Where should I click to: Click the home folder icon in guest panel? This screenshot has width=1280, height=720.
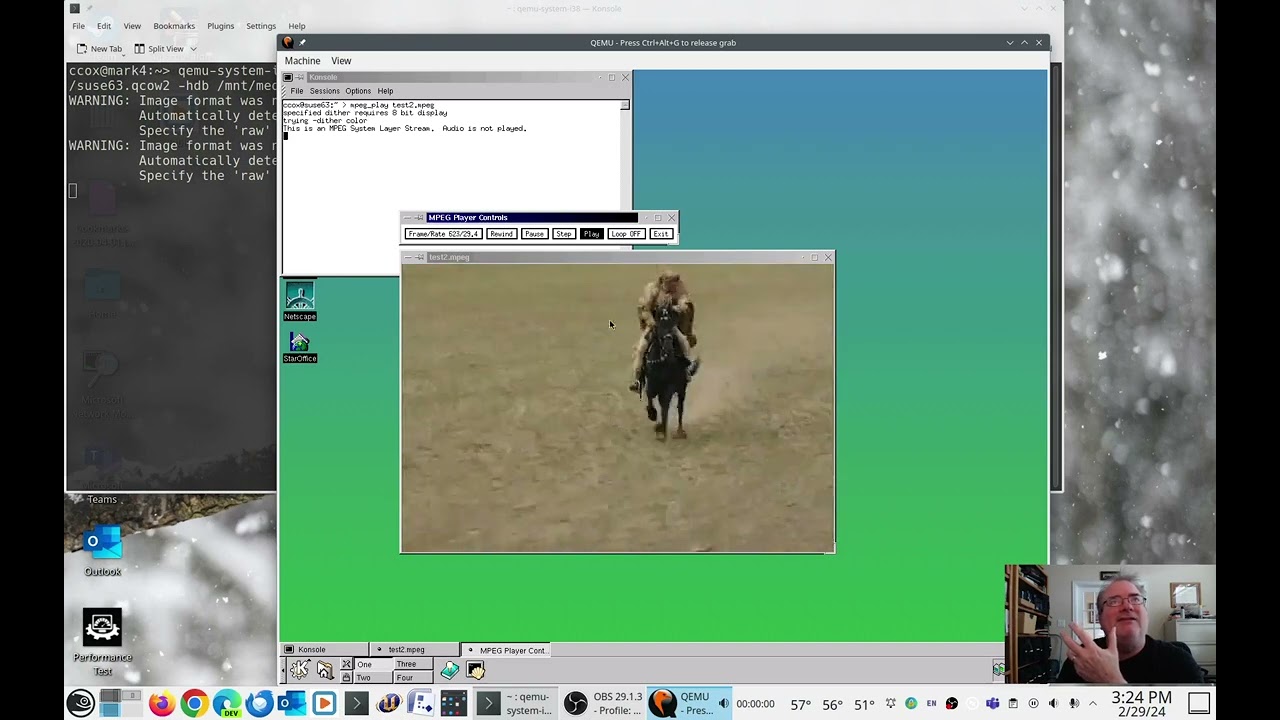point(325,670)
